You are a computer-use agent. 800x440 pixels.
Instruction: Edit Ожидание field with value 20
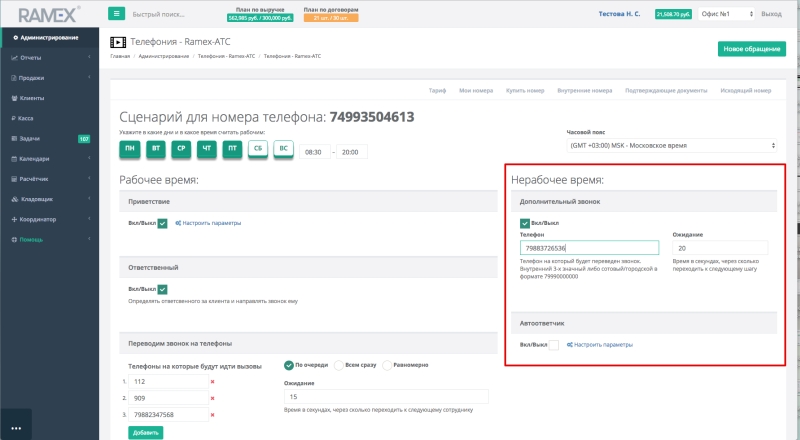[x=720, y=248]
